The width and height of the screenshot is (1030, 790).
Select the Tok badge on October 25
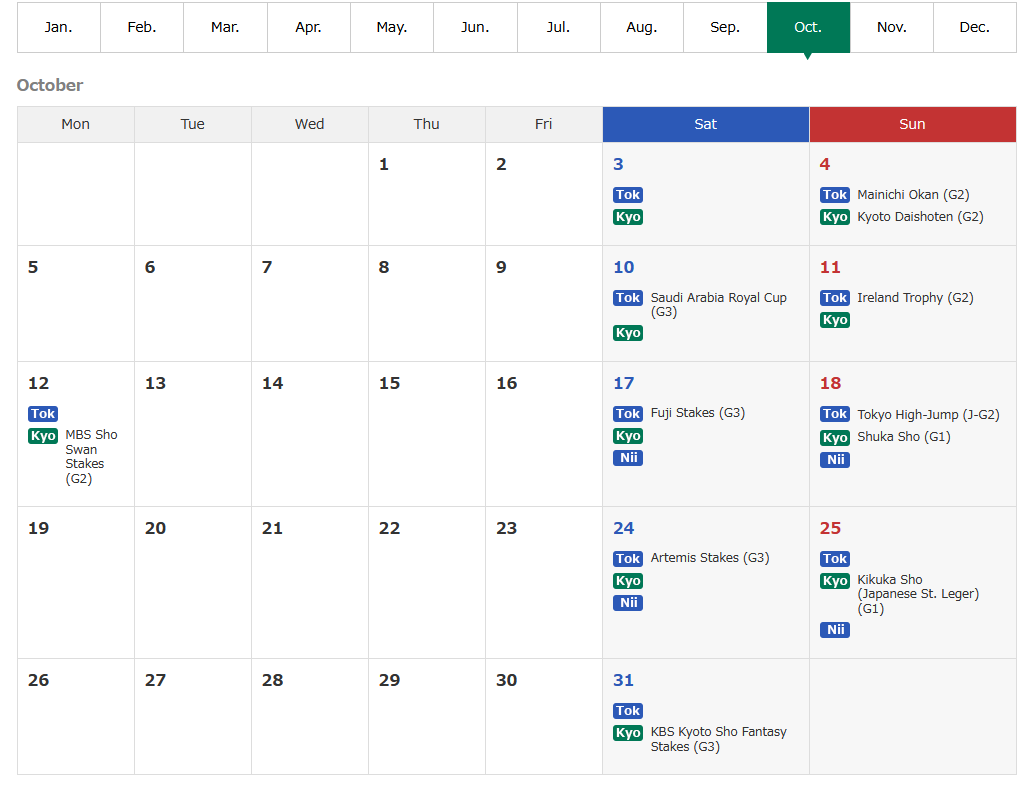click(835, 559)
